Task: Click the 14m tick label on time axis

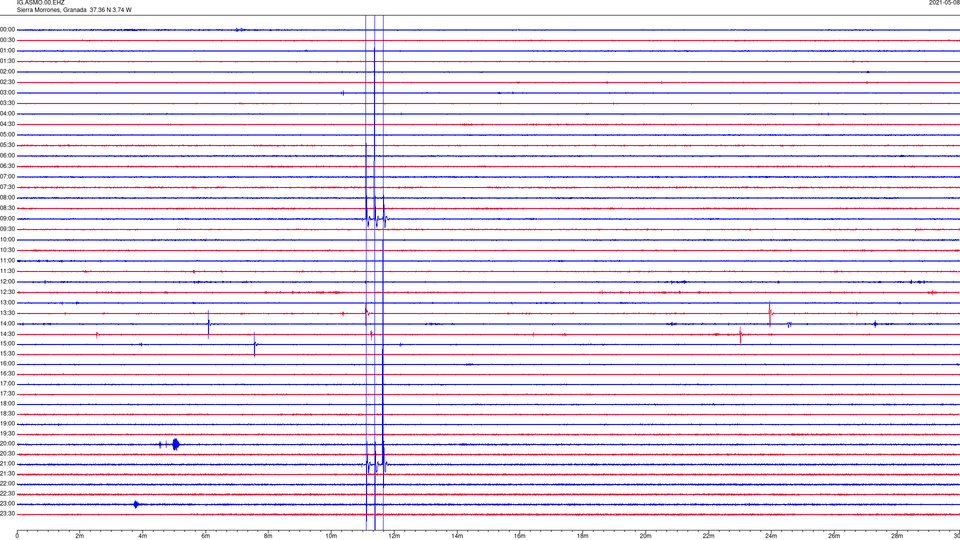Action: point(457,536)
